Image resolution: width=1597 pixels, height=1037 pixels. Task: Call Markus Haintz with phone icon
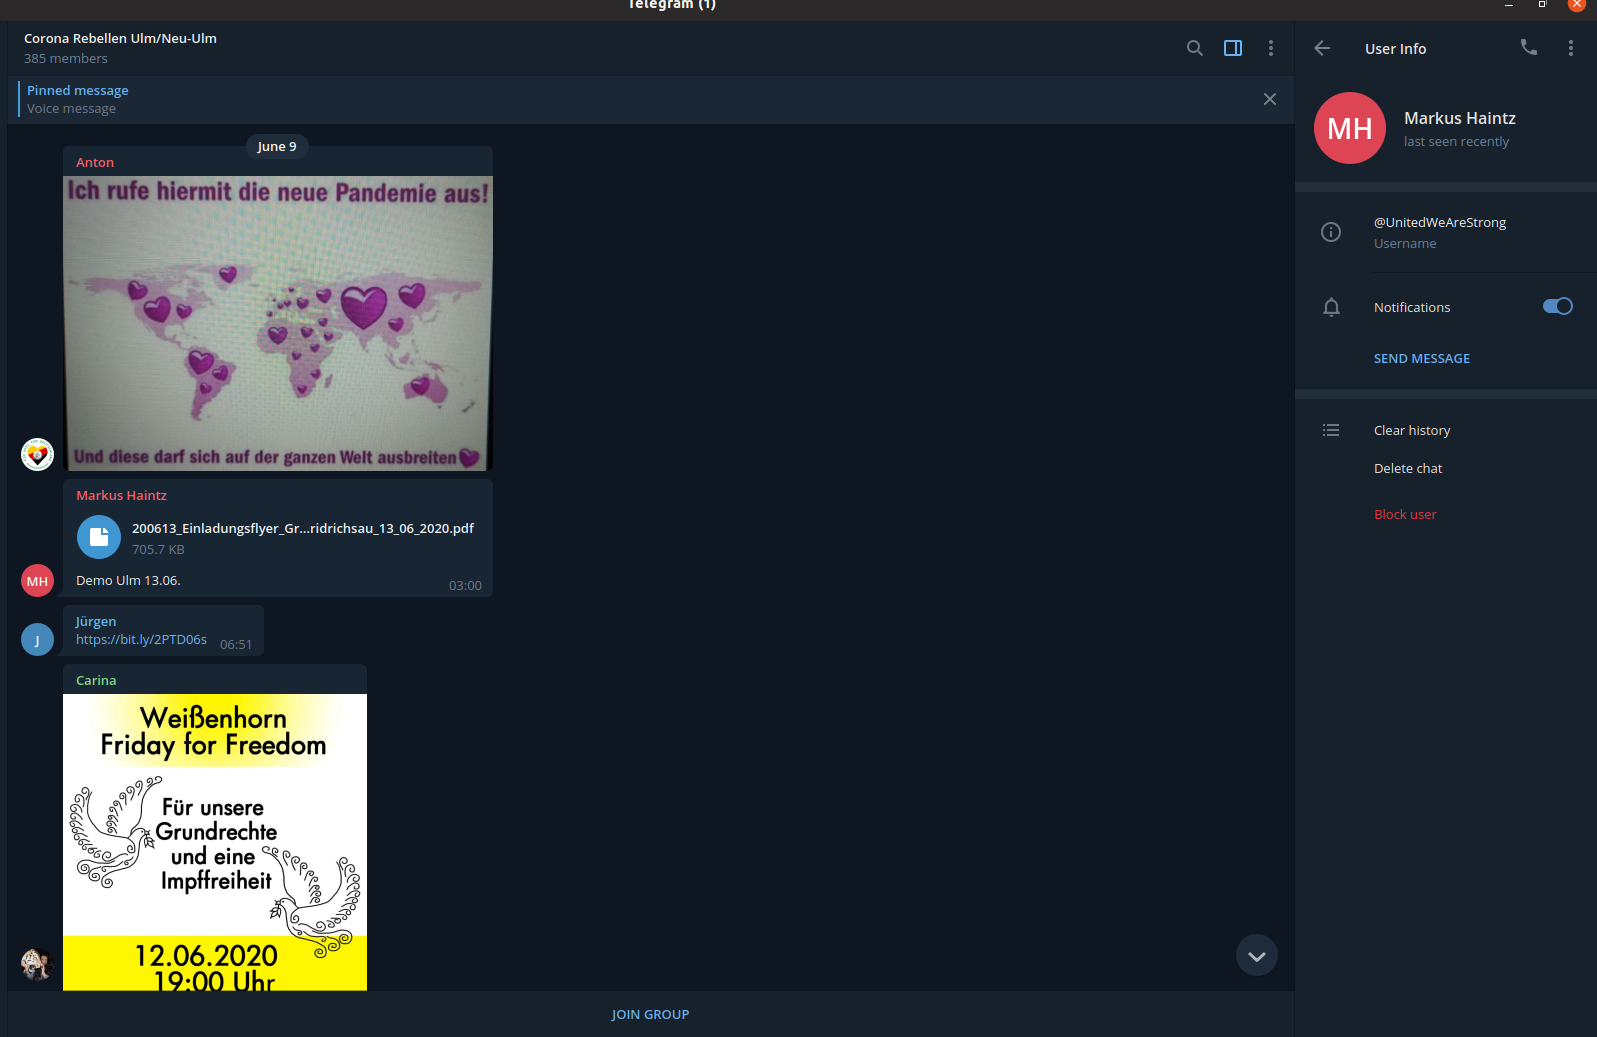pos(1528,47)
